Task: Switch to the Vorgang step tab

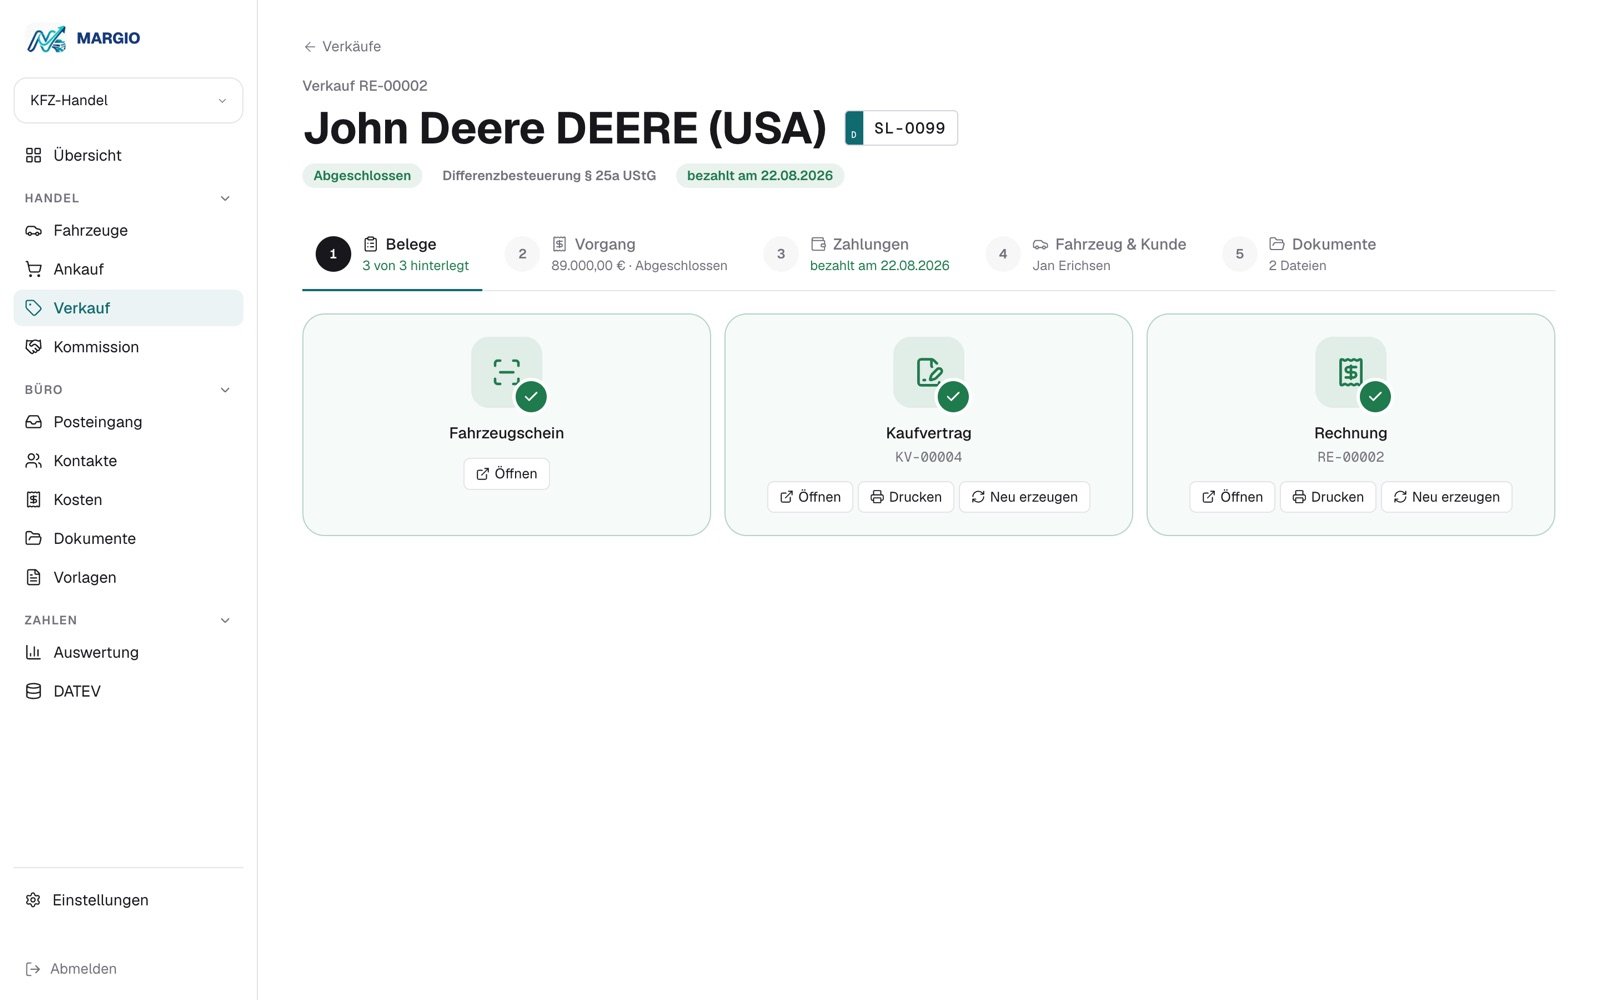Action: [x=617, y=254]
